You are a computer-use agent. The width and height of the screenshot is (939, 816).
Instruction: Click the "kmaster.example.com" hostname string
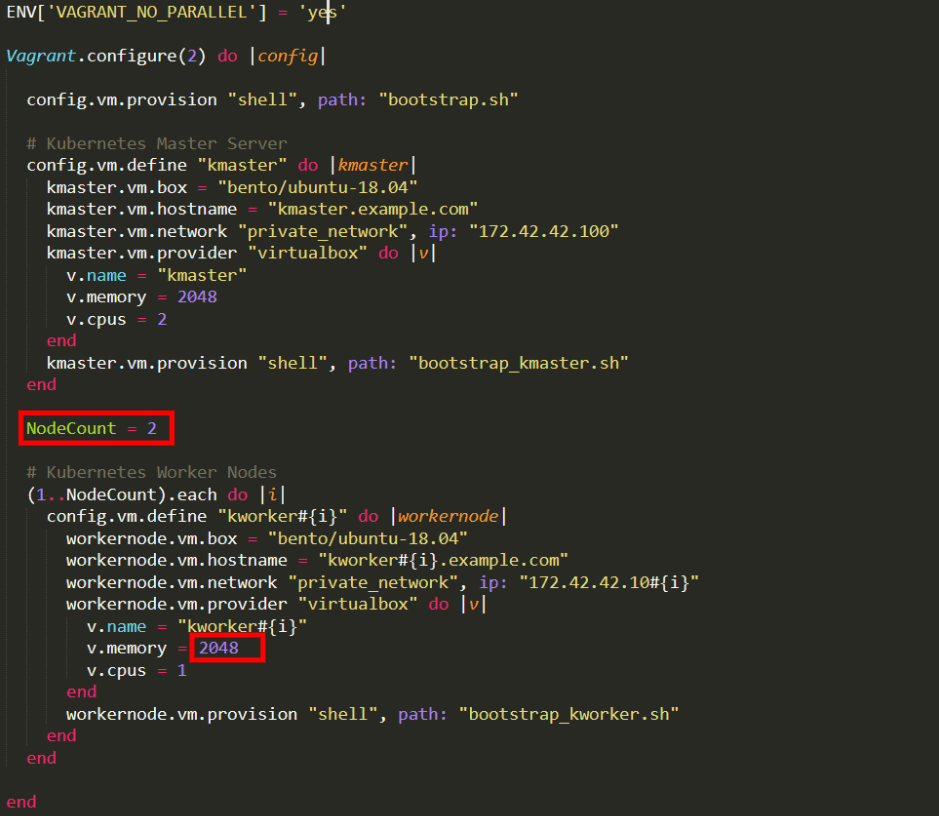(x=372, y=209)
